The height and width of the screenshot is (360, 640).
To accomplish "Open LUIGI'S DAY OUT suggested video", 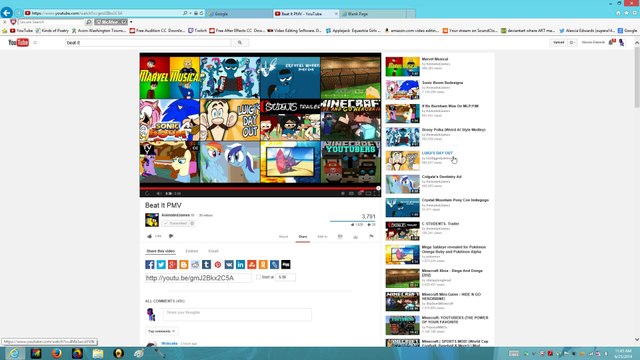I will coord(437,153).
